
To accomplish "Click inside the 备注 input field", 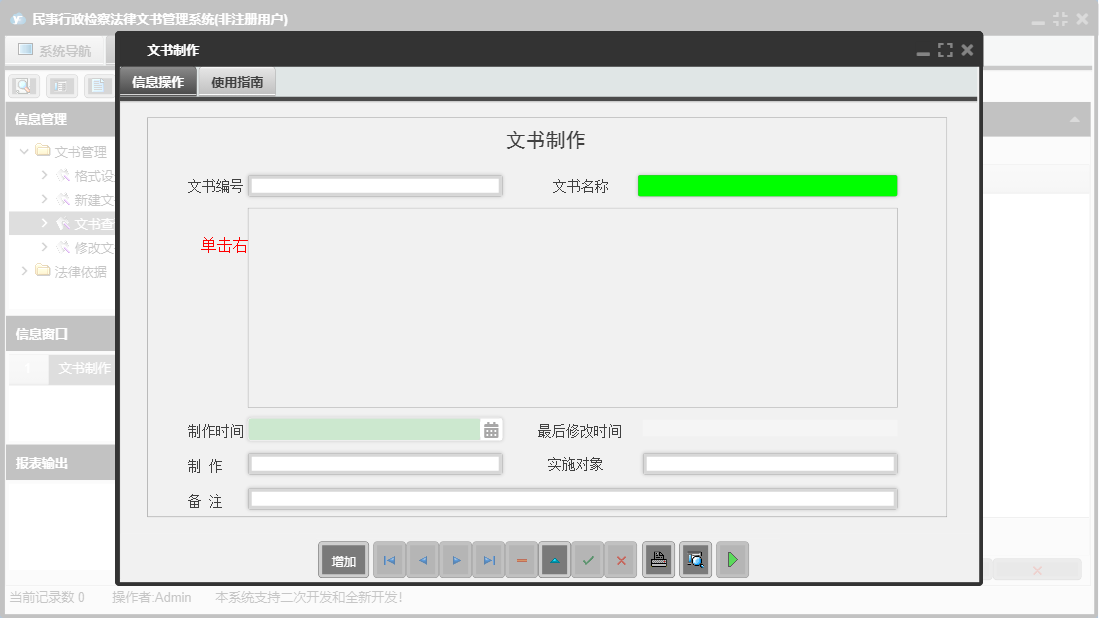I will coord(572,497).
